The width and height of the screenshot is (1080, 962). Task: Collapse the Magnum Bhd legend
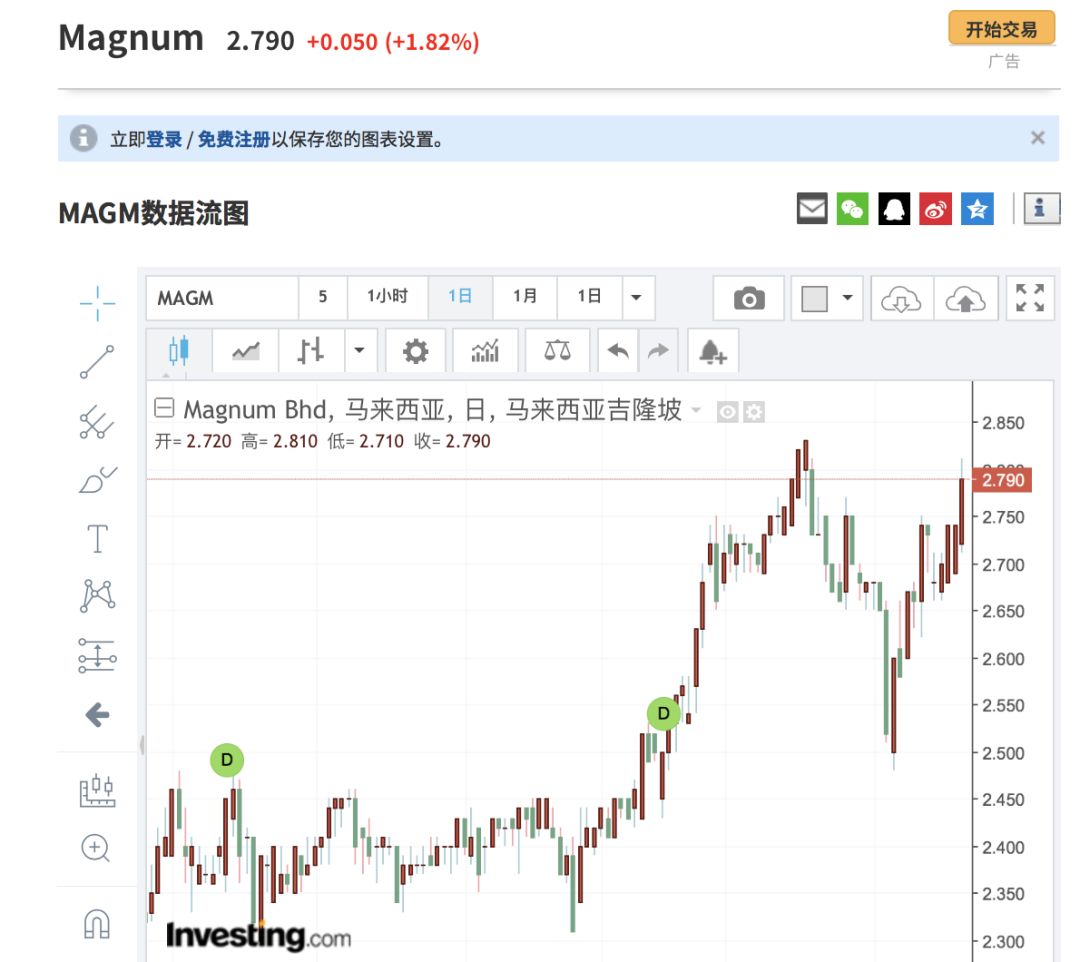click(164, 408)
